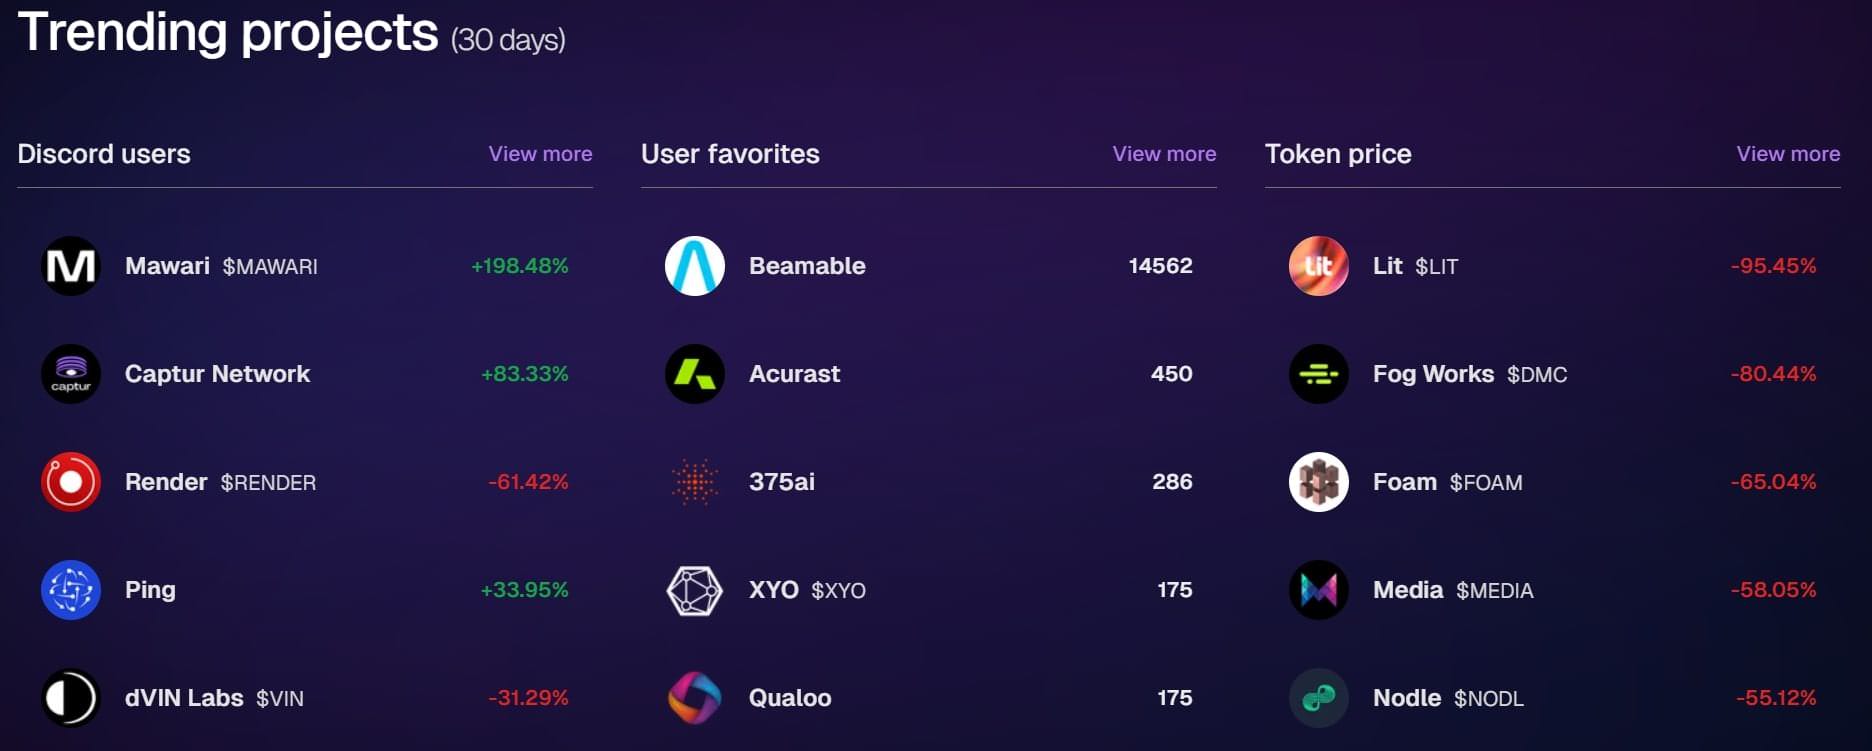Select the Foam cube logo icon

[x=1319, y=482]
